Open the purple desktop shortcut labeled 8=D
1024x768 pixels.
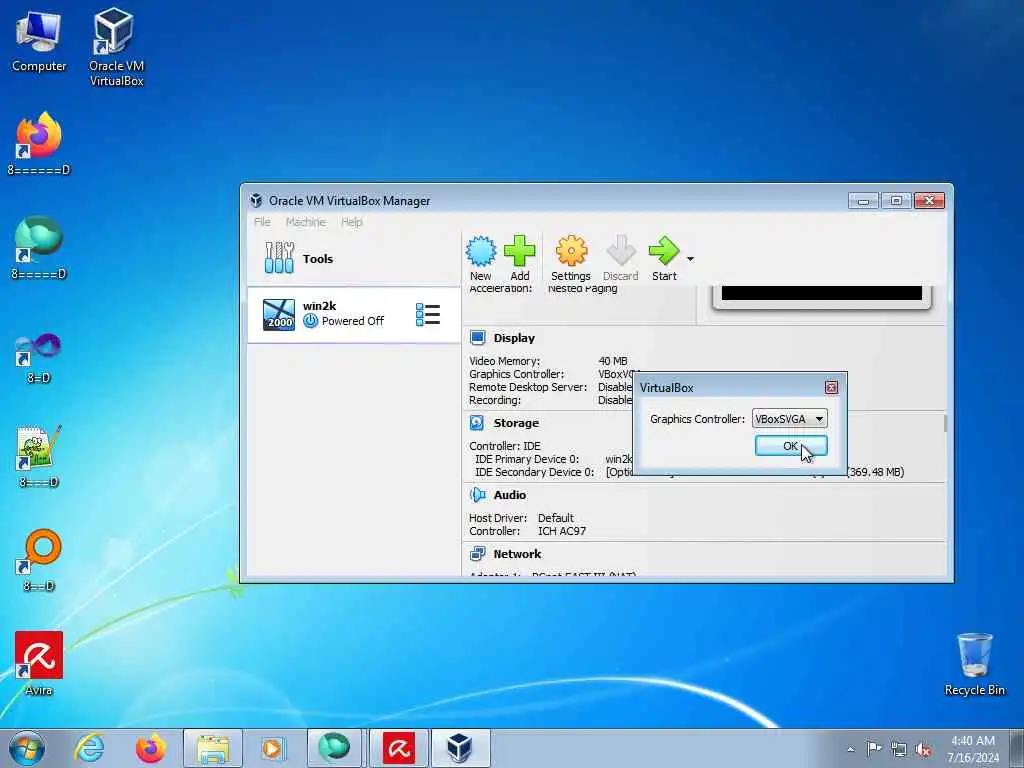(x=39, y=358)
